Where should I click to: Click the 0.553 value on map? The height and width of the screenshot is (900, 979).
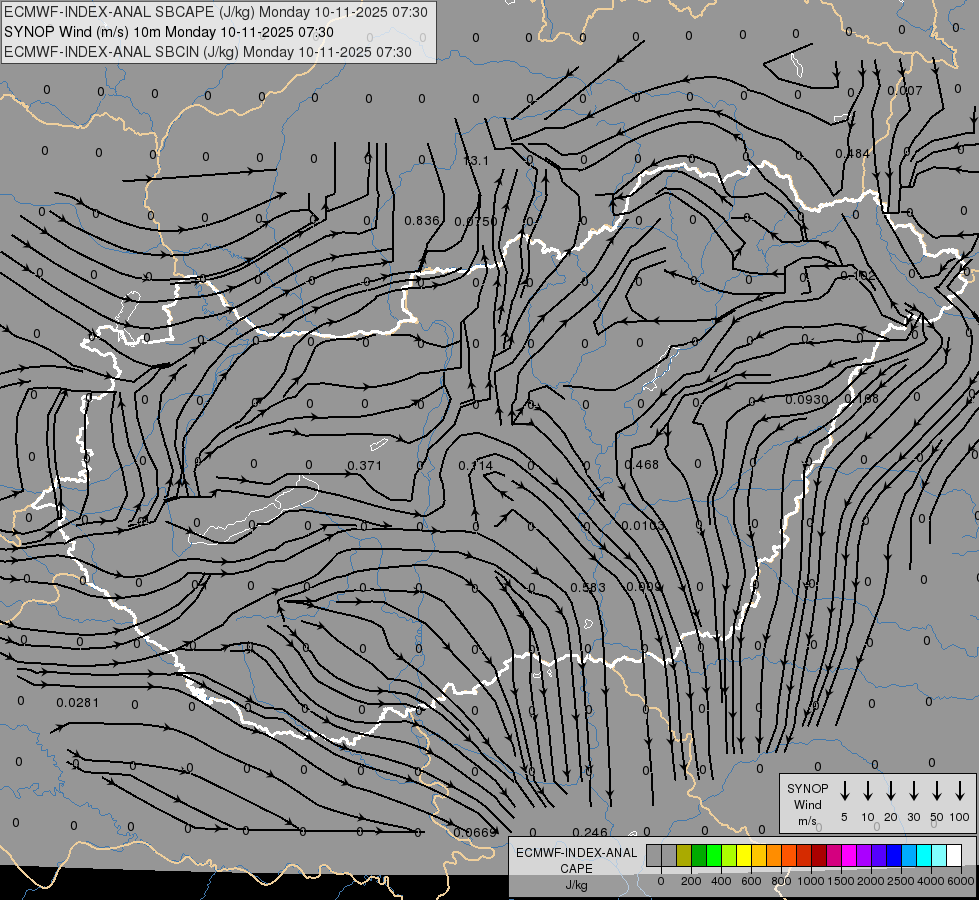pos(588,588)
